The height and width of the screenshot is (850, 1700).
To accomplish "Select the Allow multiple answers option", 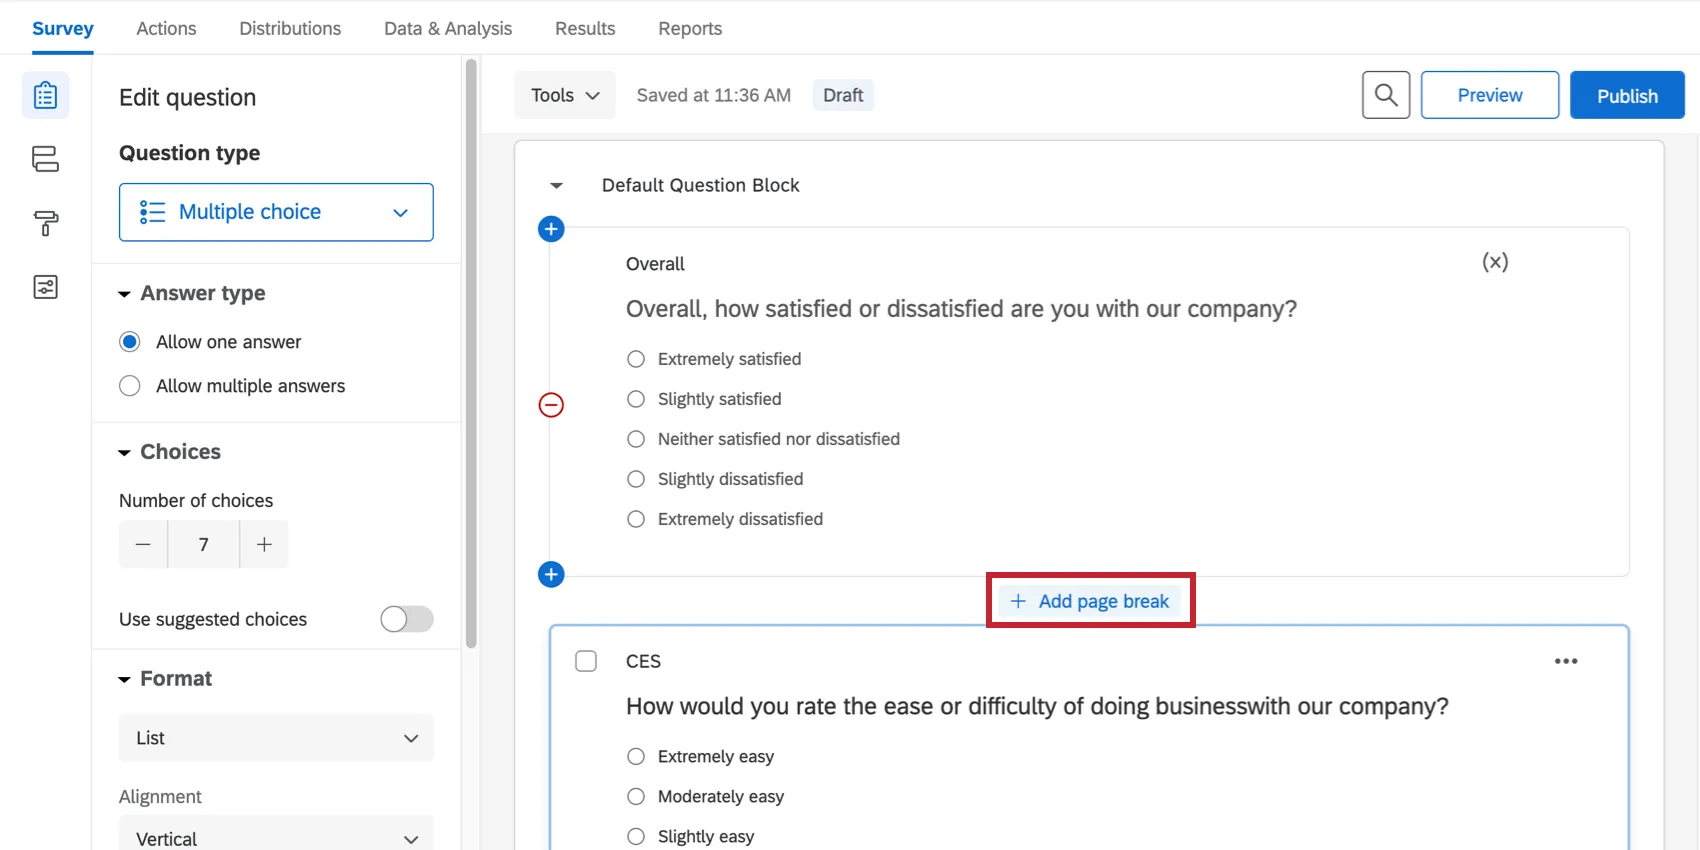I will tap(130, 386).
